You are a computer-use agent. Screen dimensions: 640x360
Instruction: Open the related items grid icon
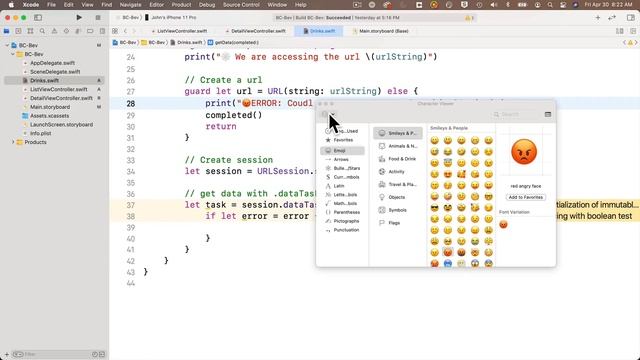[115, 31]
